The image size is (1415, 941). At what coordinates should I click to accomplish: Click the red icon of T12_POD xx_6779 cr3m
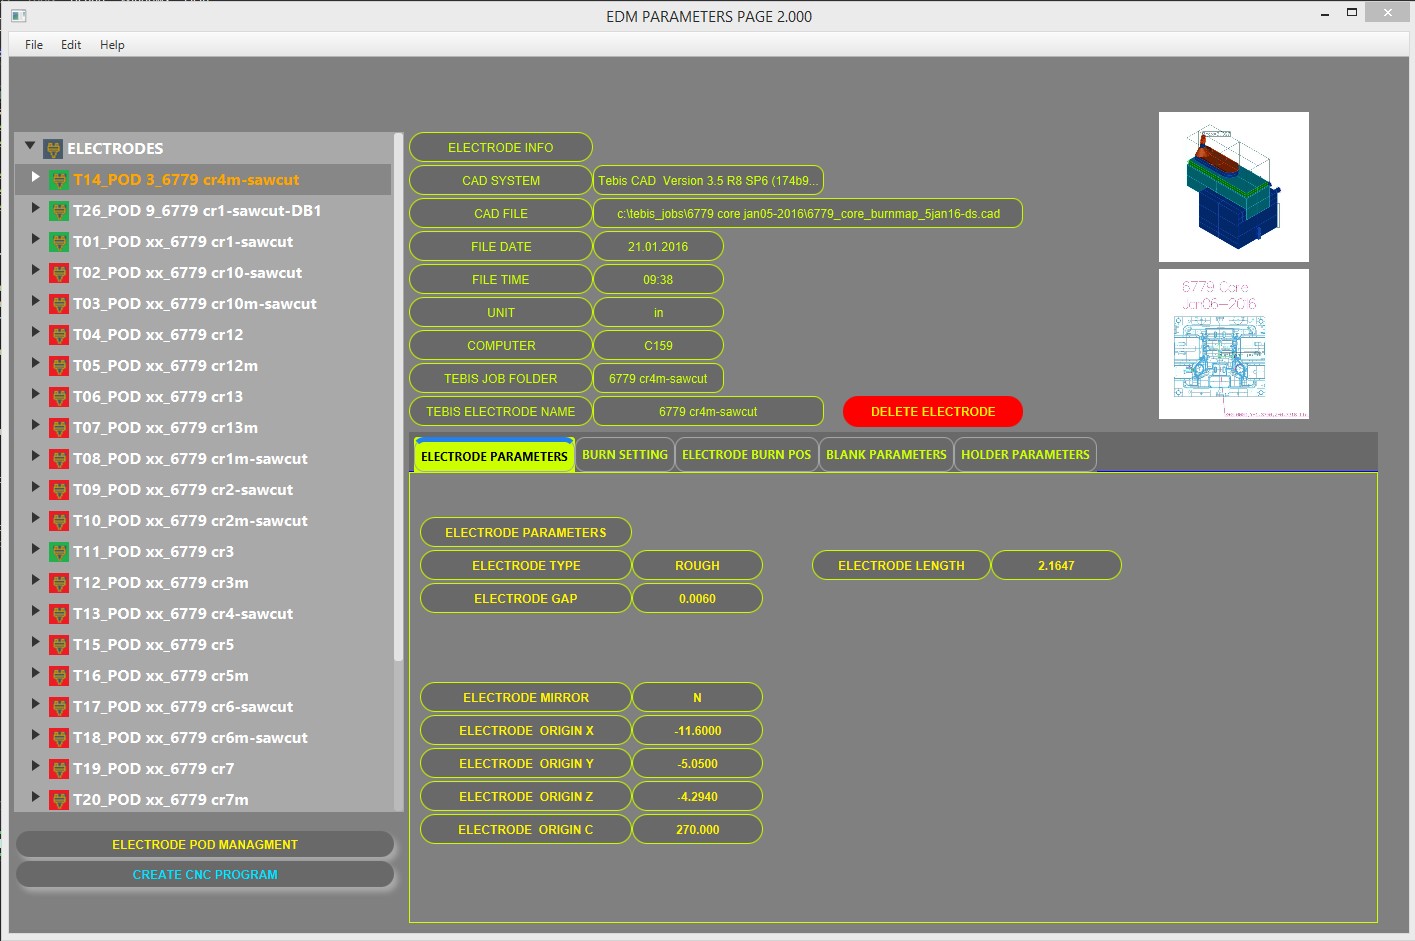[x=59, y=583]
